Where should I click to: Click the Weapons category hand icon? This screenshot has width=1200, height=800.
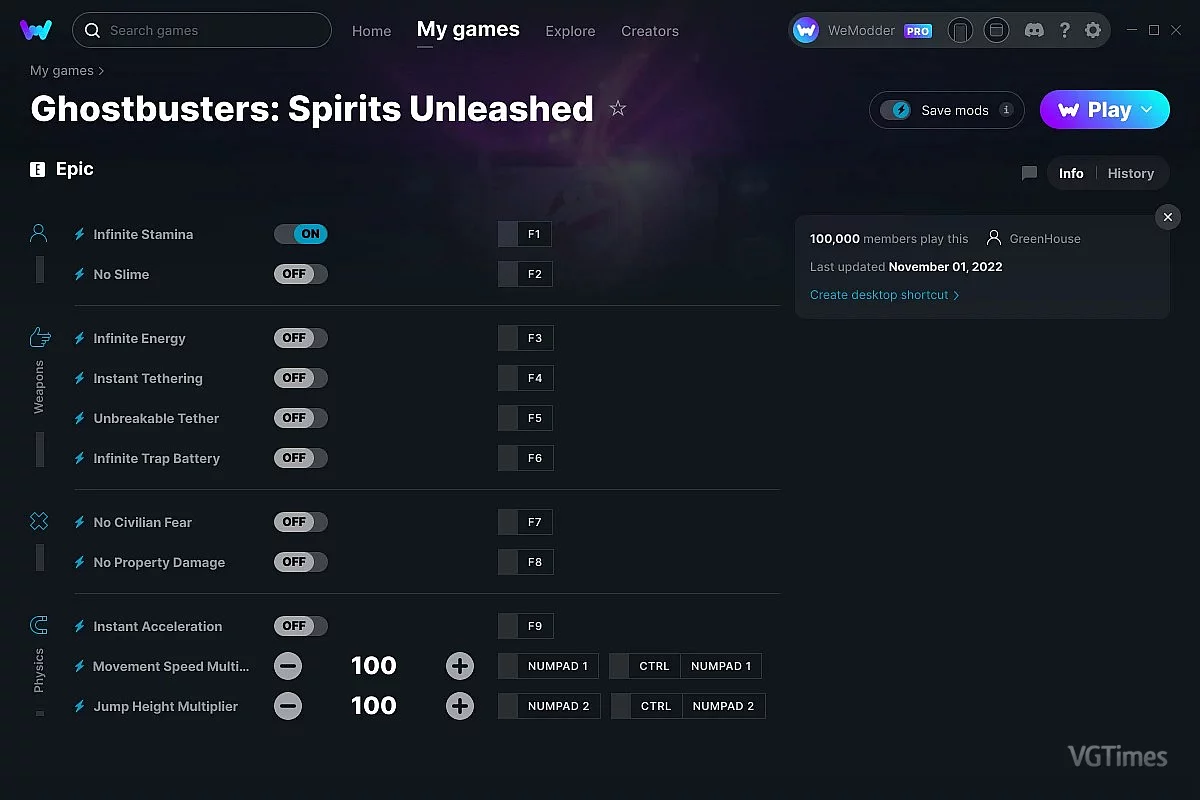[x=39, y=337]
